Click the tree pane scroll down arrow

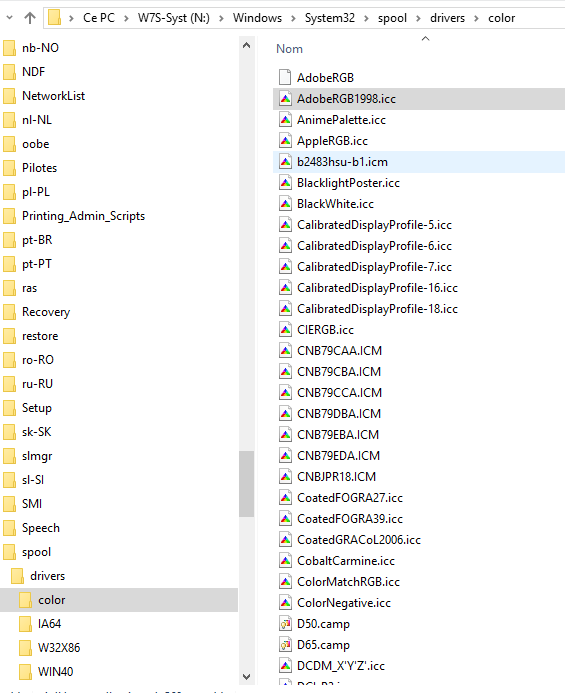[247, 677]
